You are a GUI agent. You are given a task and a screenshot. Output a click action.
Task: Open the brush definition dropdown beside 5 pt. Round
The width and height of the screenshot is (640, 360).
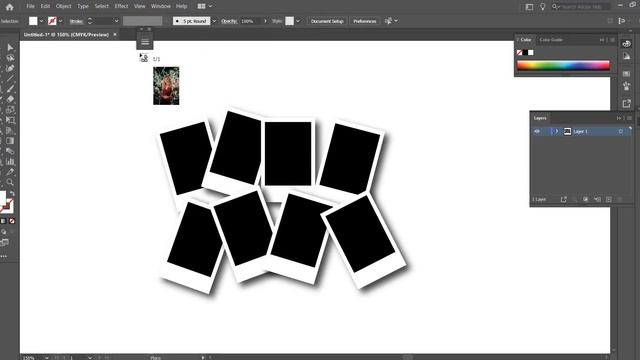tap(214, 21)
